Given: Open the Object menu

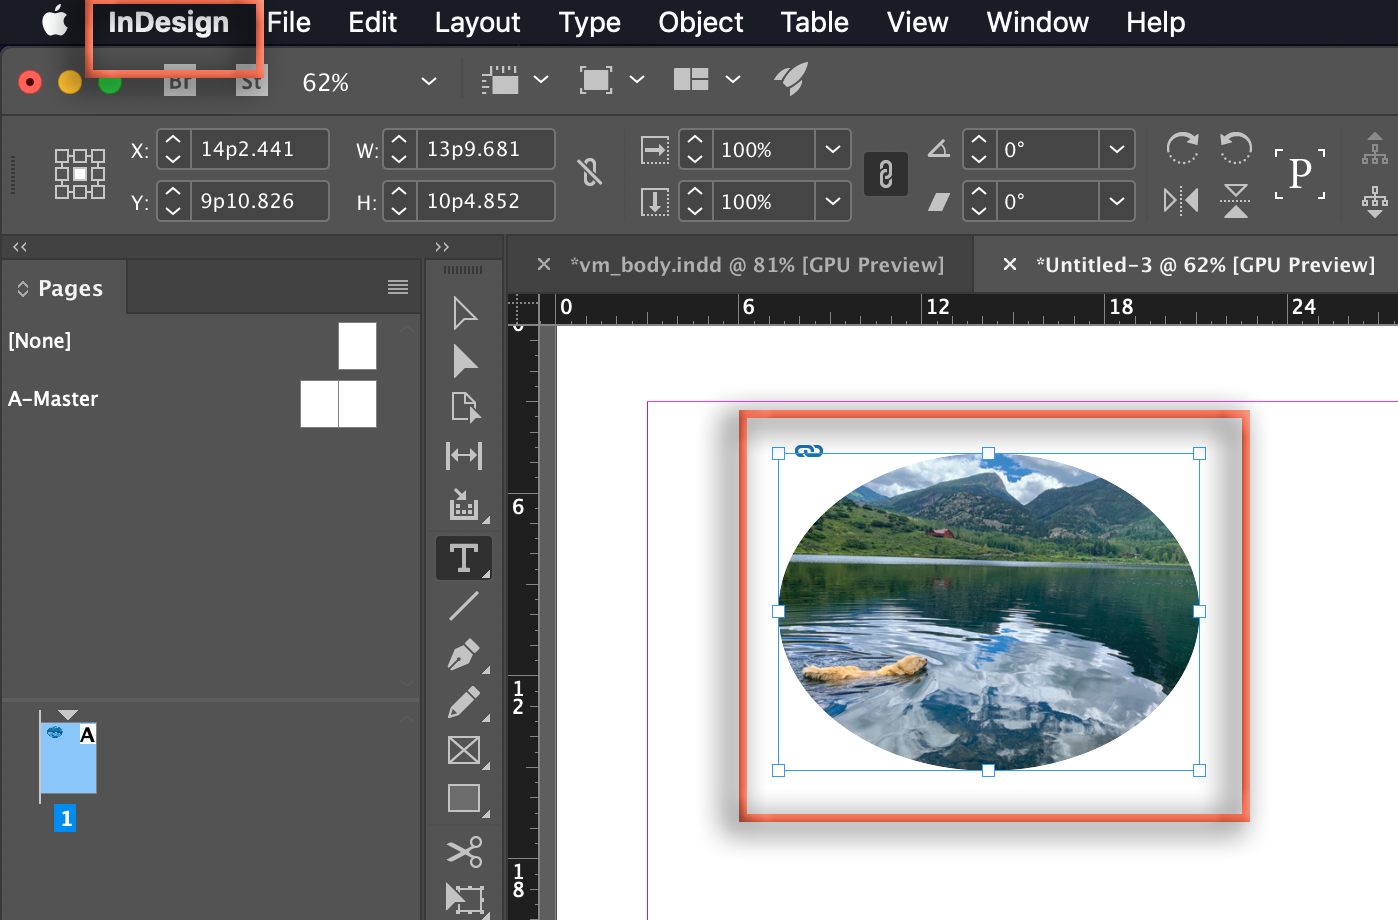Looking at the screenshot, I should (700, 22).
